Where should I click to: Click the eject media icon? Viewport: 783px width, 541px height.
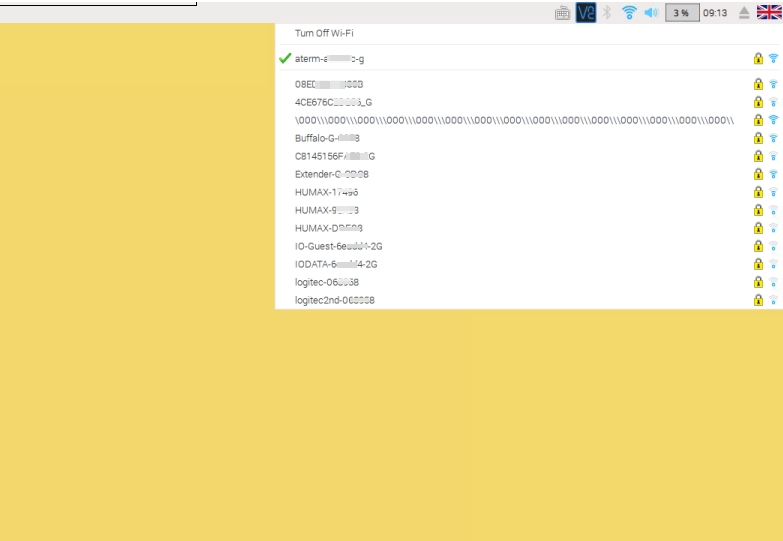[x=744, y=13]
